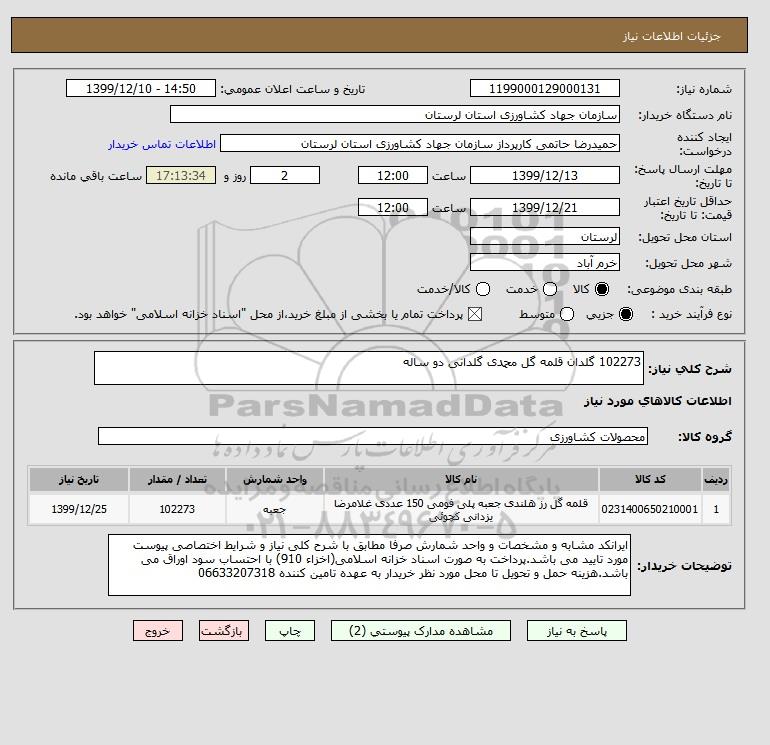Screen dimensions: 770x745
Task: Select the خدمت radio button
Action: [x=550, y=289]
